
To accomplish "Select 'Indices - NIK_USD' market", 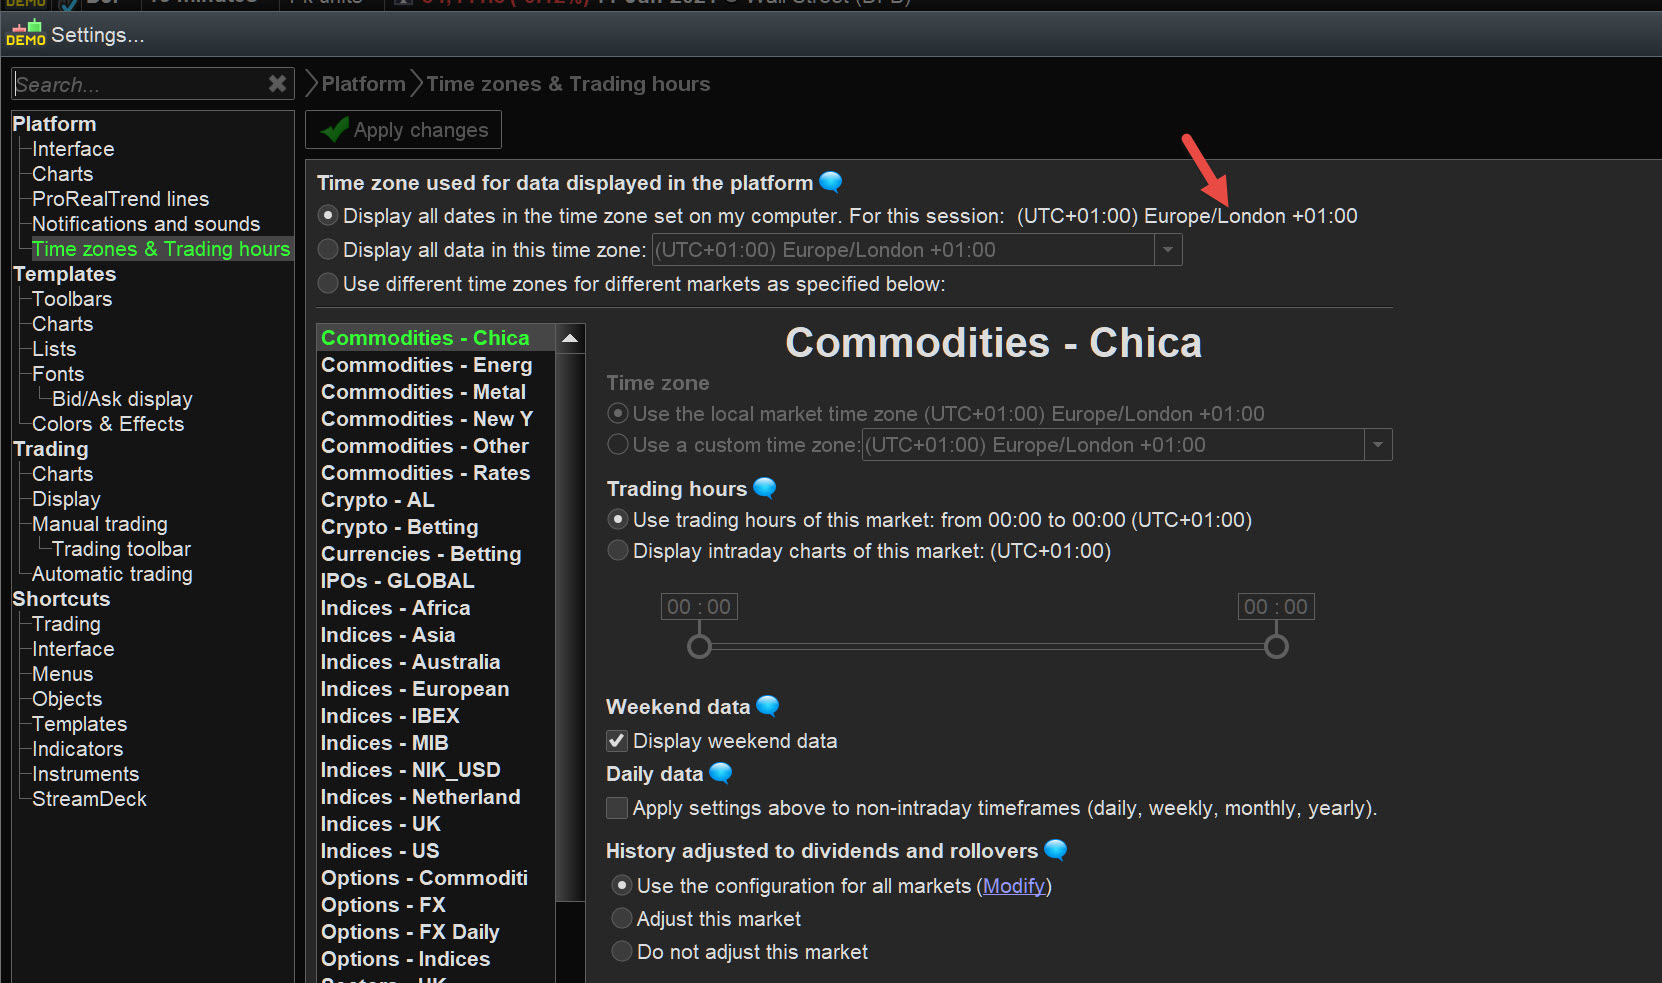I will (x=436, y=770).
